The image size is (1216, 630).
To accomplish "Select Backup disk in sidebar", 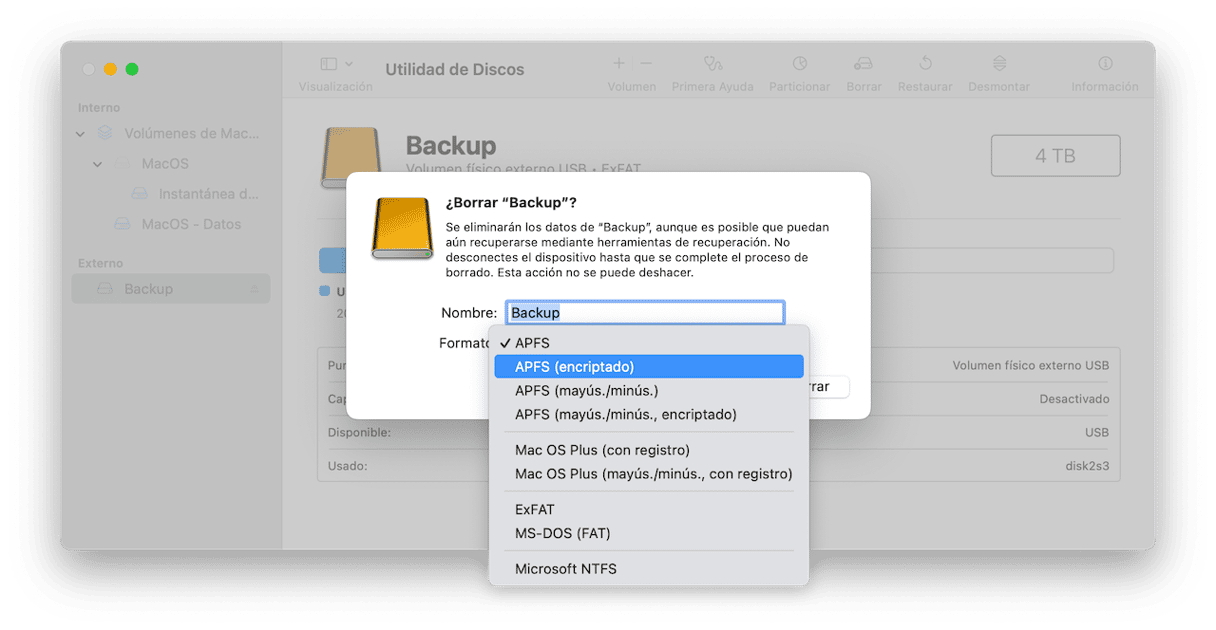I will [148, 289].
